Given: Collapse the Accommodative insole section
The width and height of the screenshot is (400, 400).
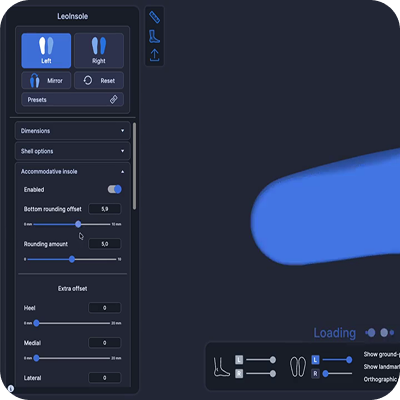Looking at the screenshot, I should pos(73,171).
